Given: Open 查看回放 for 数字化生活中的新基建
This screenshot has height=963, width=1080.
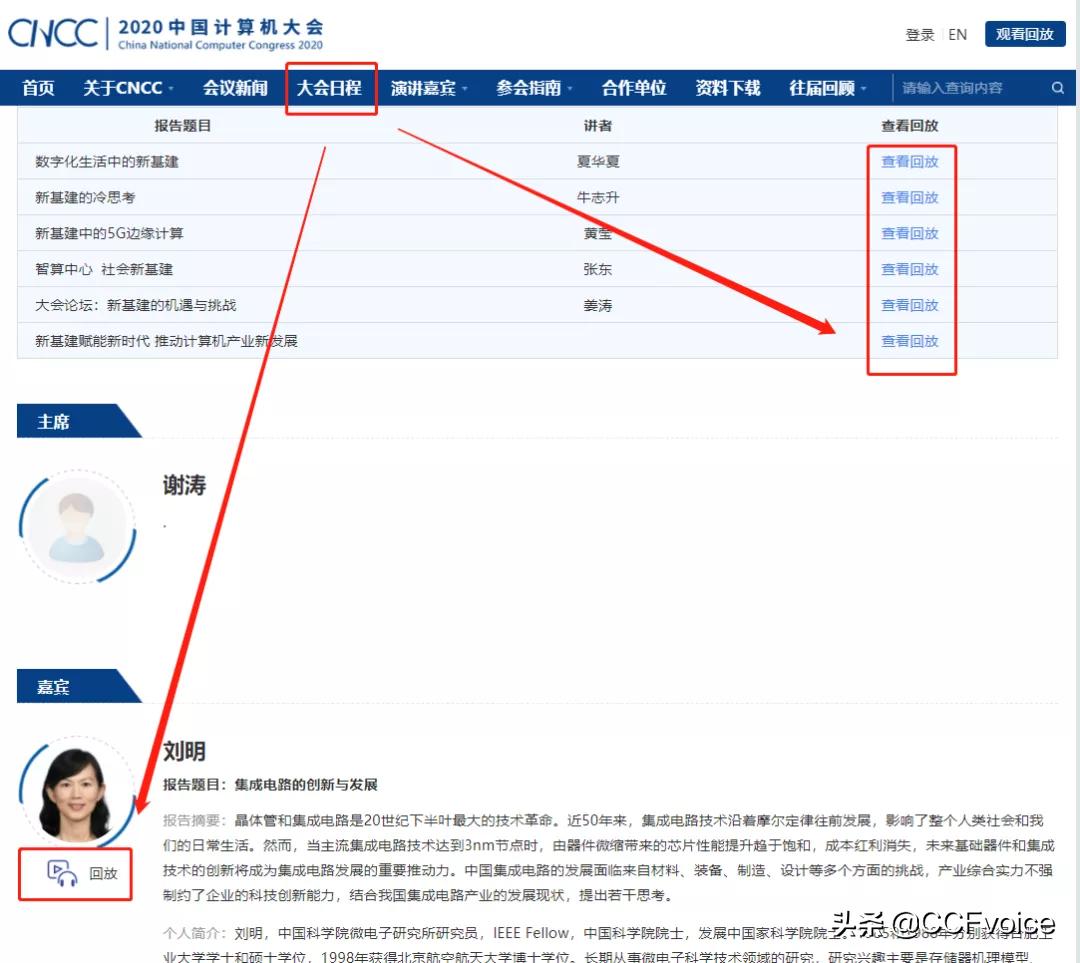Looking at the screenshot, I should pyautogui.click(x=911, y=161).
